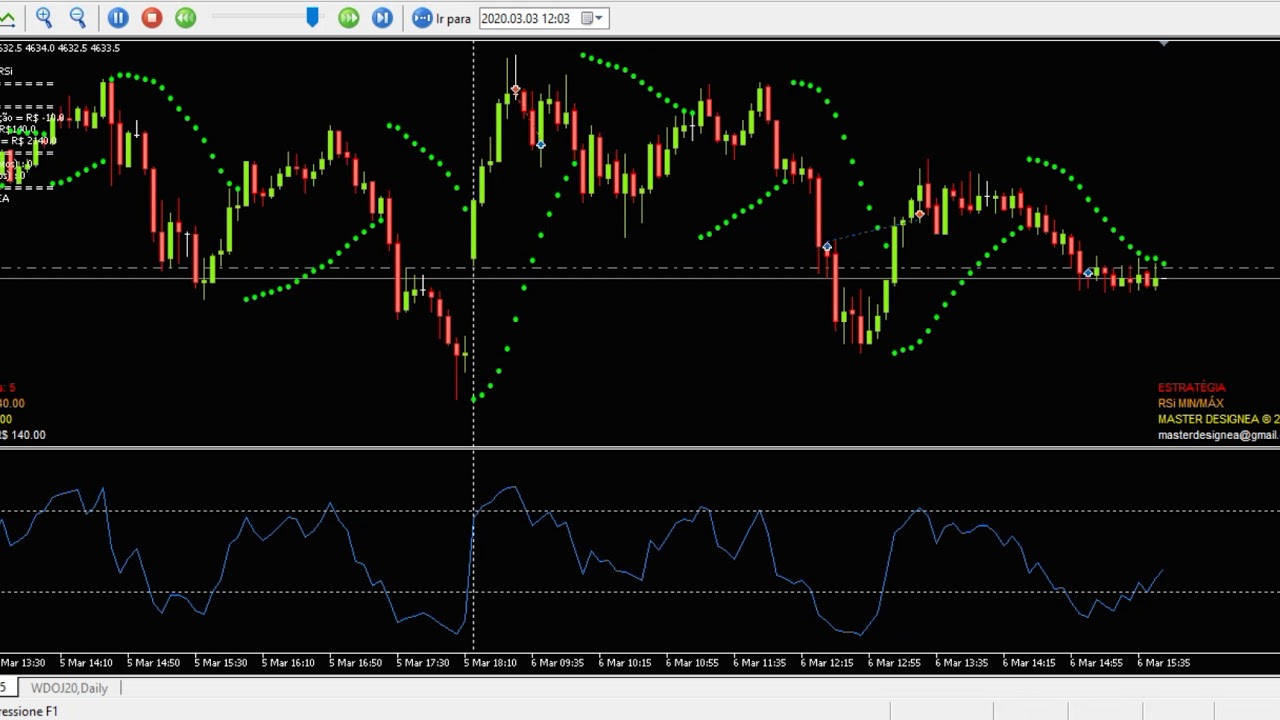Click the masterdesignea@gmail email text
Image resolution: width=1280 pixels, height=720 pixels.
coord(1218,435)
